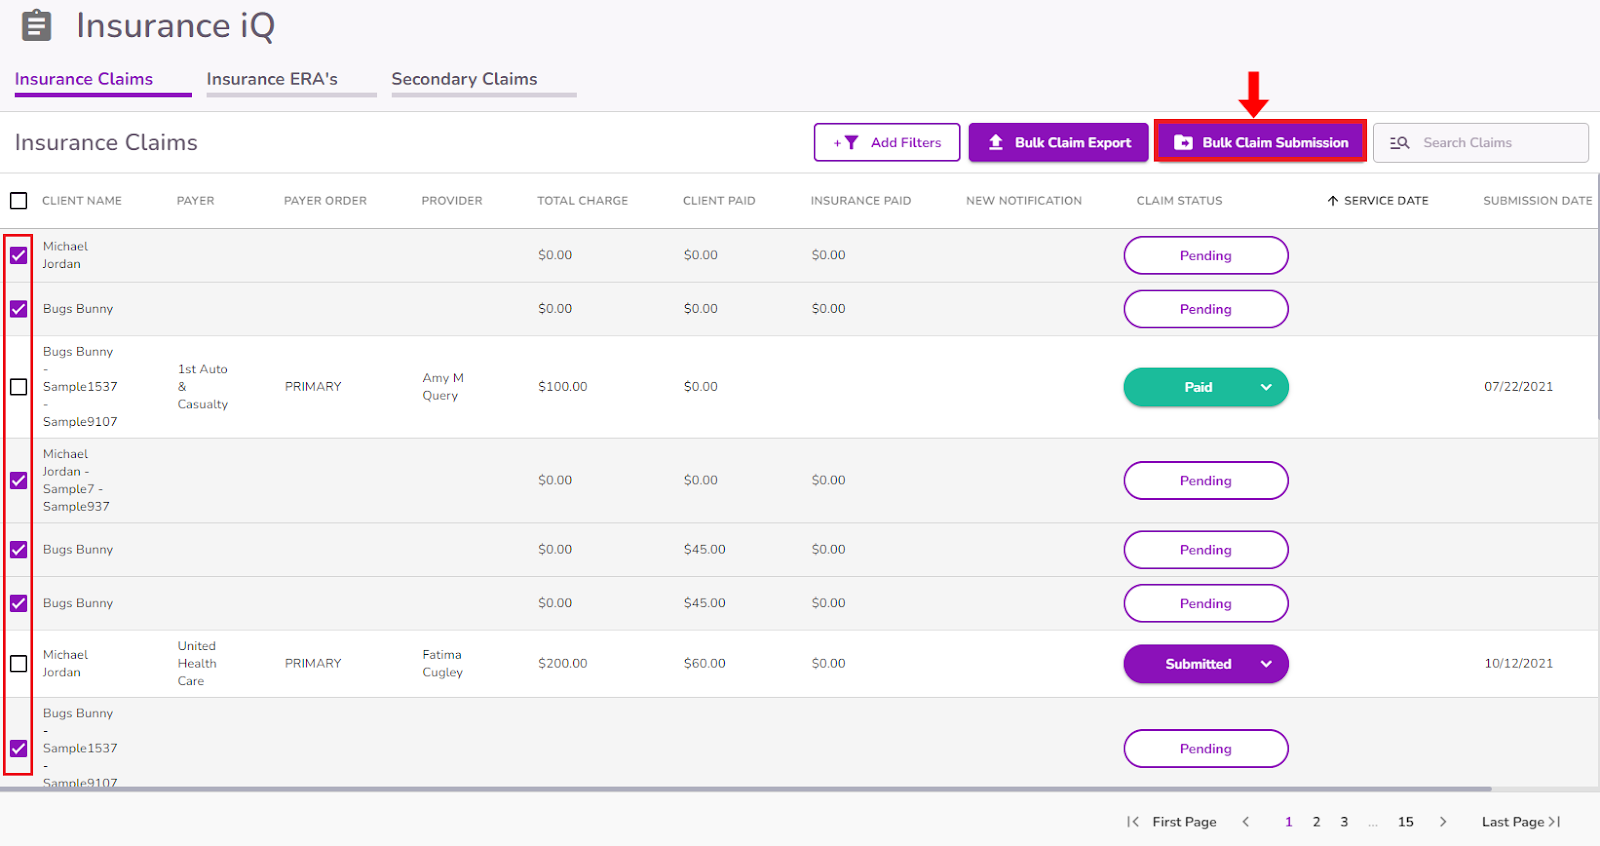Click the funnel icon on Add Filters
This screenshot has height=846, width=1600.
tap(851, 143)
